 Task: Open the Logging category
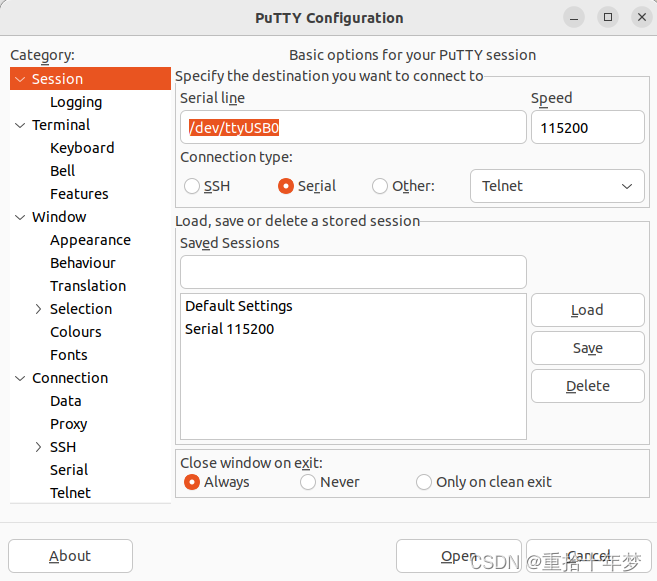76,102
